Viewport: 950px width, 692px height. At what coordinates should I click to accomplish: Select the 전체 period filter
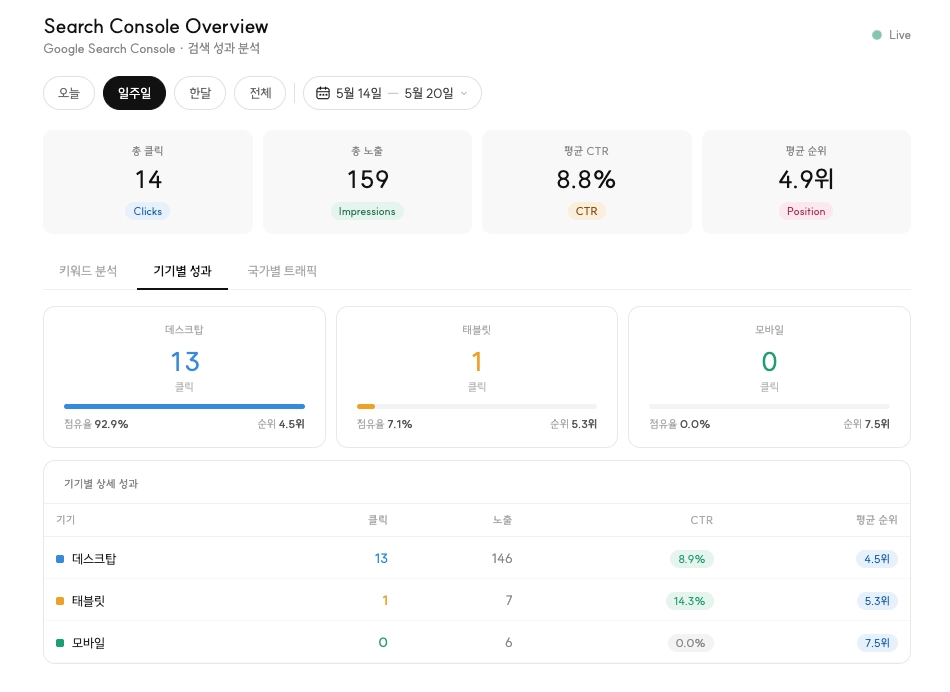click(260, 93)
